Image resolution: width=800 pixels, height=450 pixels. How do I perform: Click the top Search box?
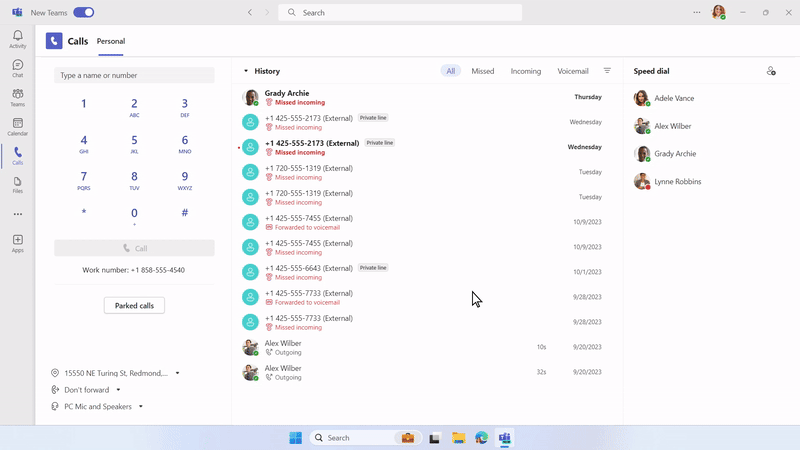pos(400,12)
